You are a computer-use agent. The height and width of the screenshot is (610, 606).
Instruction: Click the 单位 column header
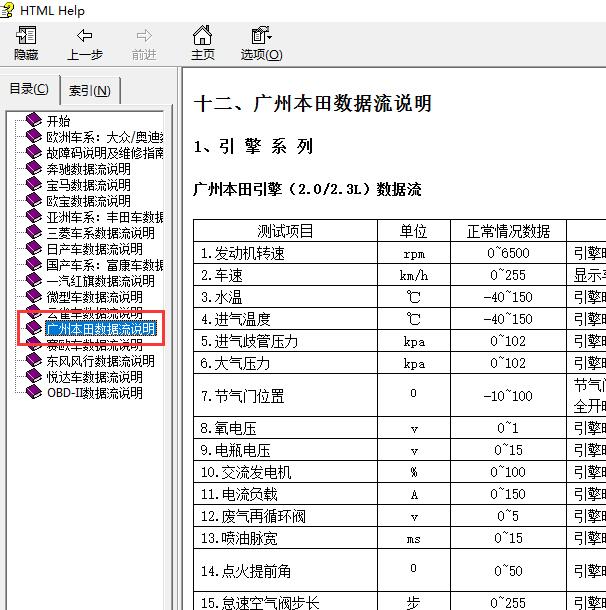413,231
